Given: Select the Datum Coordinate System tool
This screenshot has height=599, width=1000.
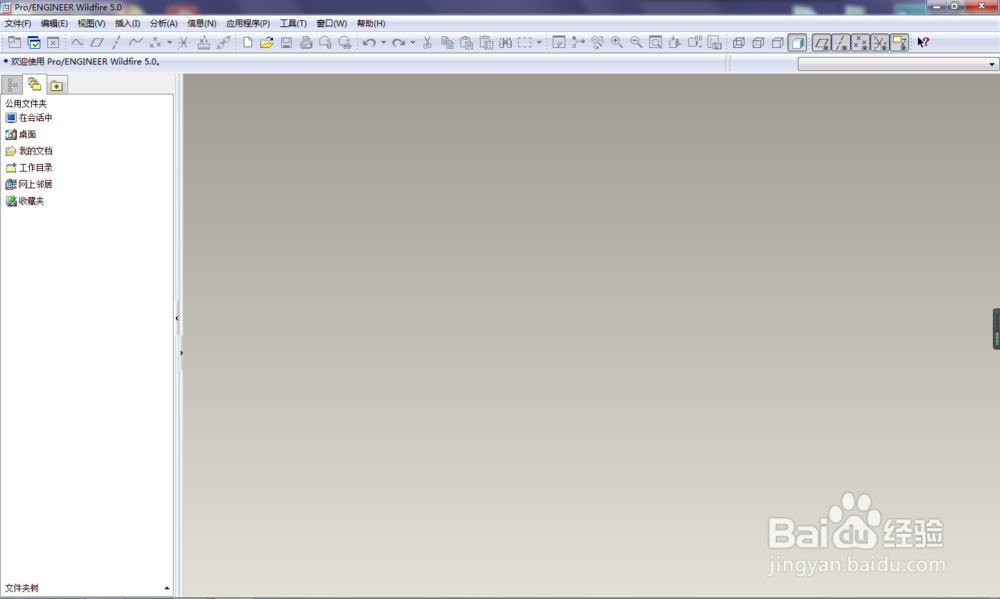Looking at the screenshot, I should [x=183, y=43].
